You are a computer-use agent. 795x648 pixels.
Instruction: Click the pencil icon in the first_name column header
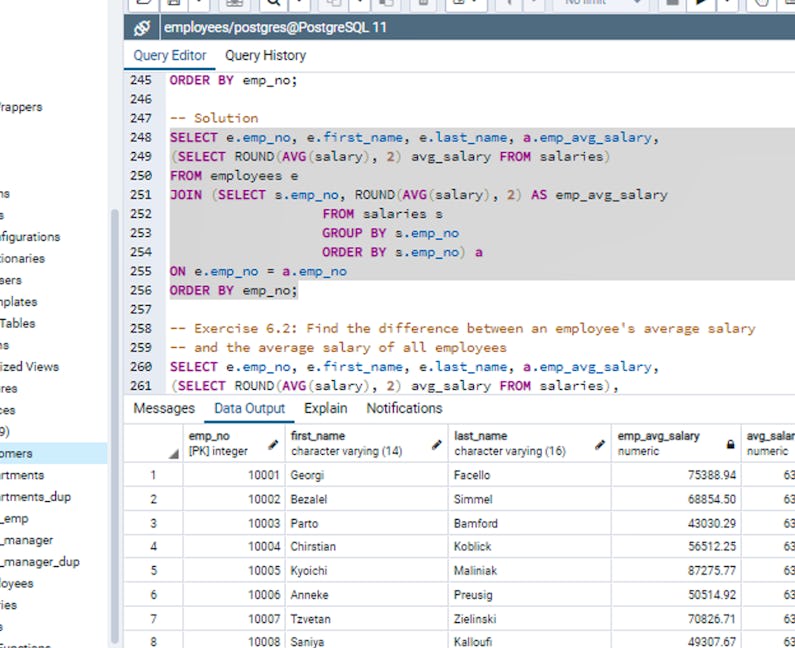click(x=437, y=445)
